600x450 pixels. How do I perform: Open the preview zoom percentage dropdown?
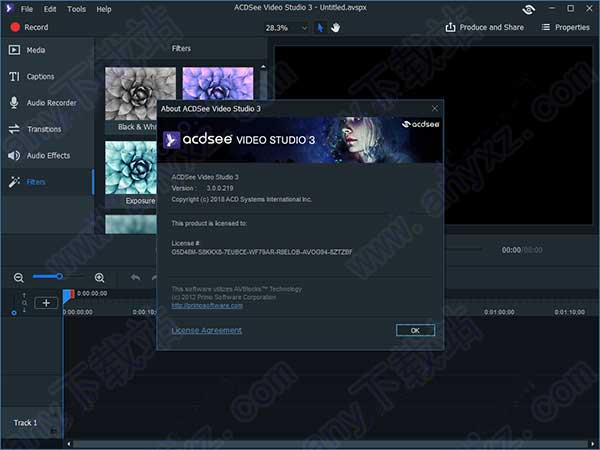305,28
